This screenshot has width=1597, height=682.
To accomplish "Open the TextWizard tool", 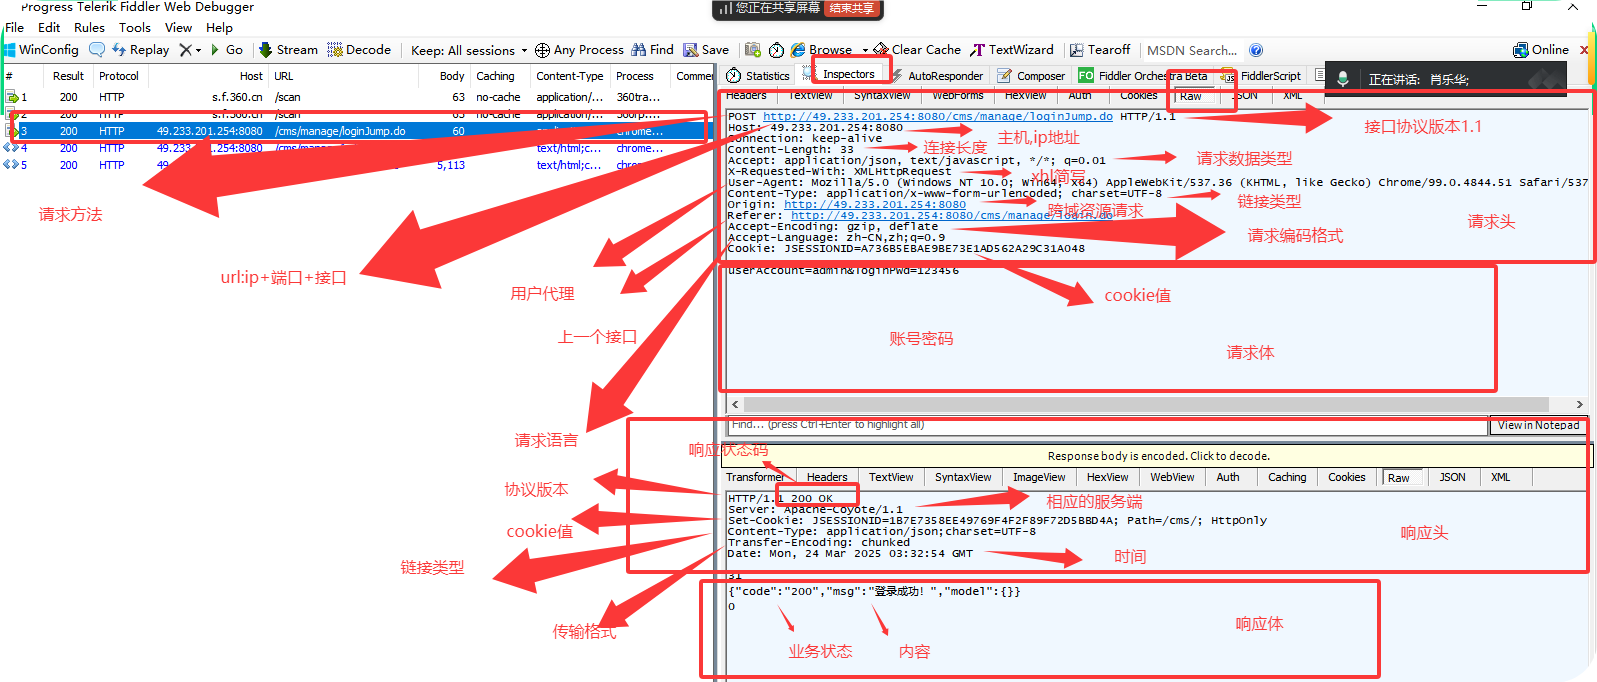I will [1012, 50].
